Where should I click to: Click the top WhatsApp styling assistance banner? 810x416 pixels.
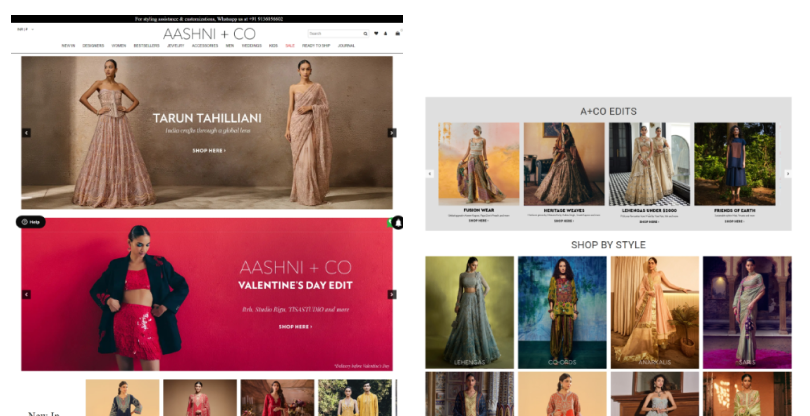[207, 19]
